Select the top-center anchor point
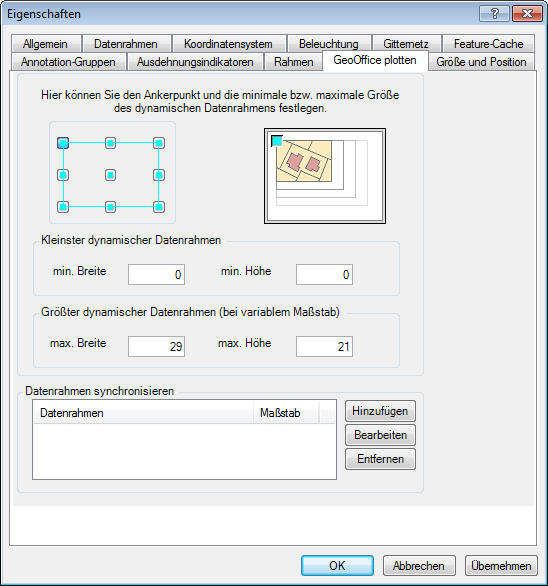Screen dimensions: 548x586 click(x=110, y=143)
